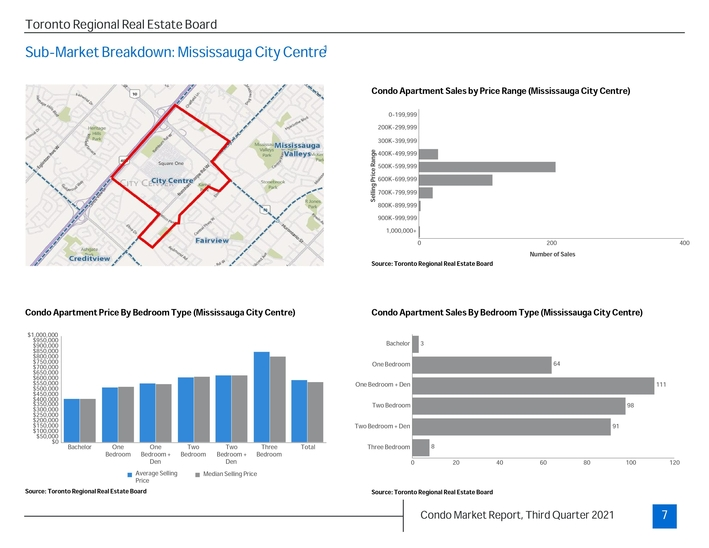Click the Fairview label on the map
This screenshot has height=548, width=709.
click(x=211, y=240)
